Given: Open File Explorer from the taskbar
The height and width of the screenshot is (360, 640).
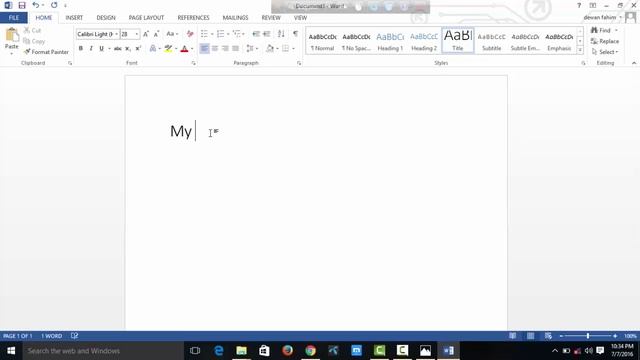Looking at the screenshot, I should [x=242, y=351].
